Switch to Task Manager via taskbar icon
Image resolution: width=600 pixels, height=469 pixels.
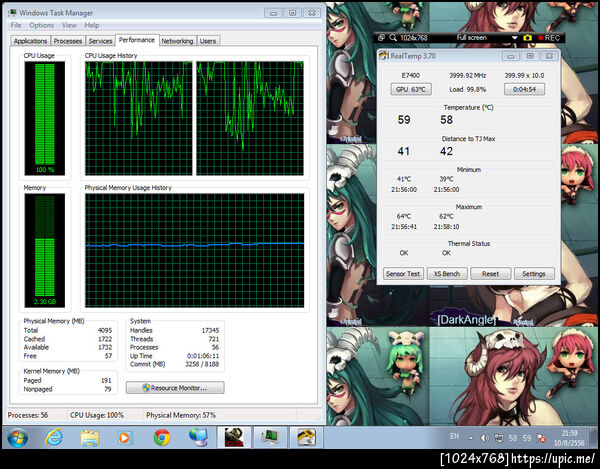tap(270, 437)
